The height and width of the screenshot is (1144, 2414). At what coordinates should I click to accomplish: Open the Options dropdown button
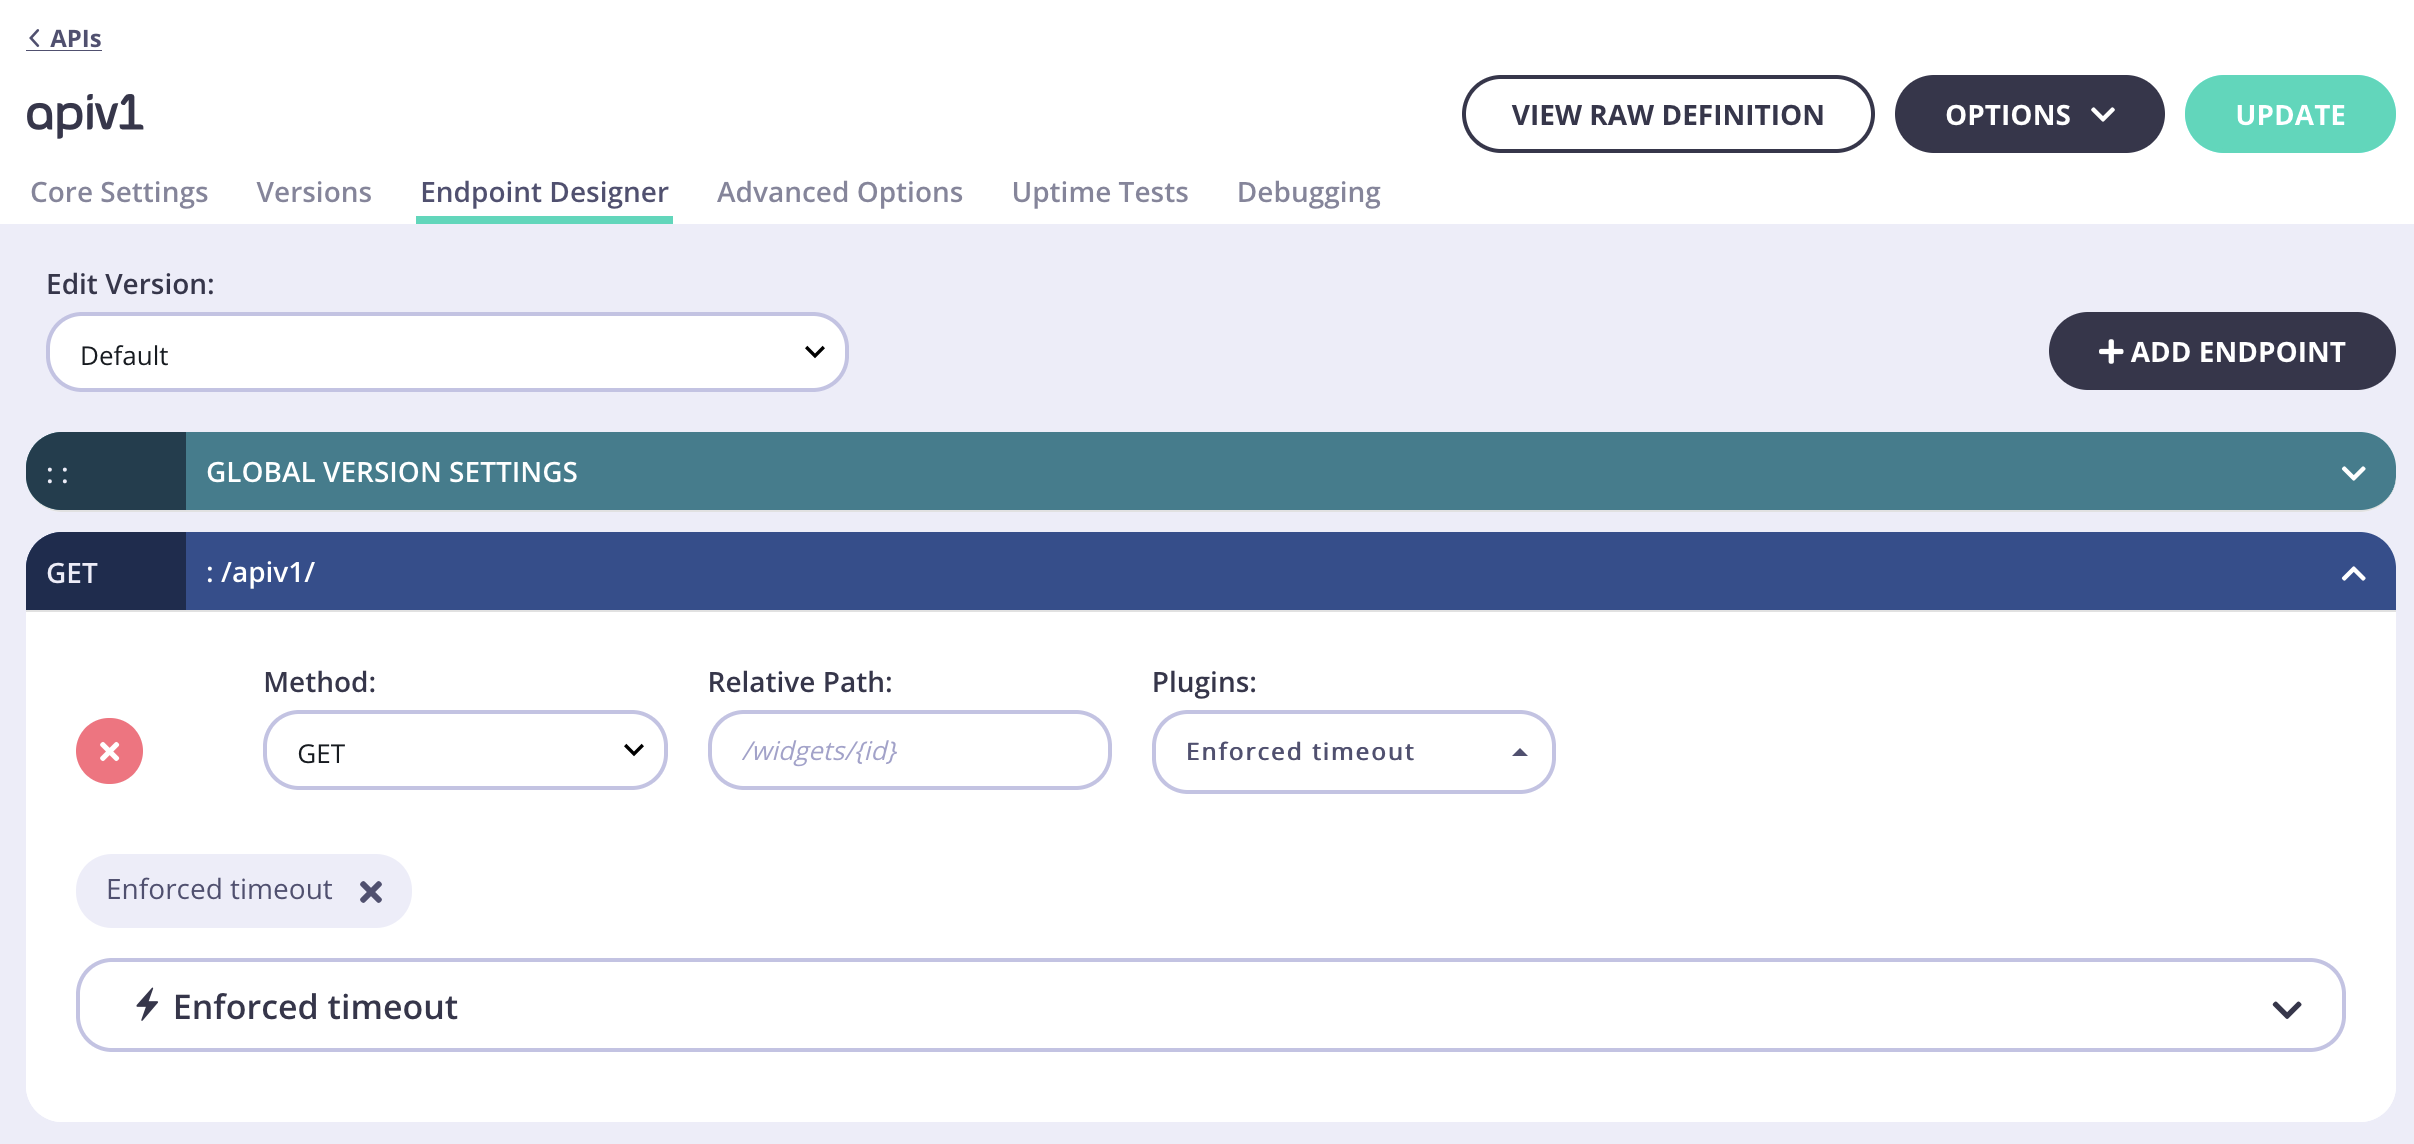pyautogui.click(x=2029, y=115)
